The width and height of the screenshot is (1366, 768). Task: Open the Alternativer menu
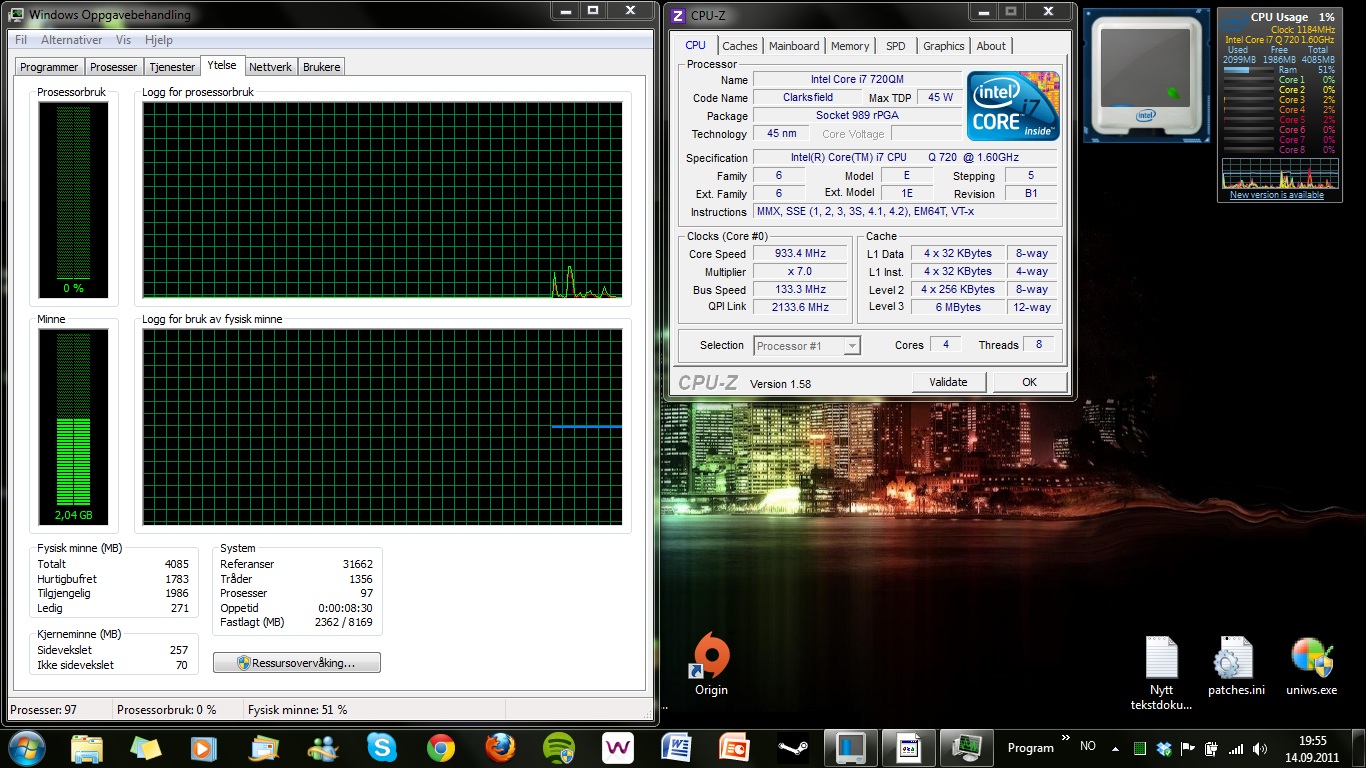click(x=71, y=40)
